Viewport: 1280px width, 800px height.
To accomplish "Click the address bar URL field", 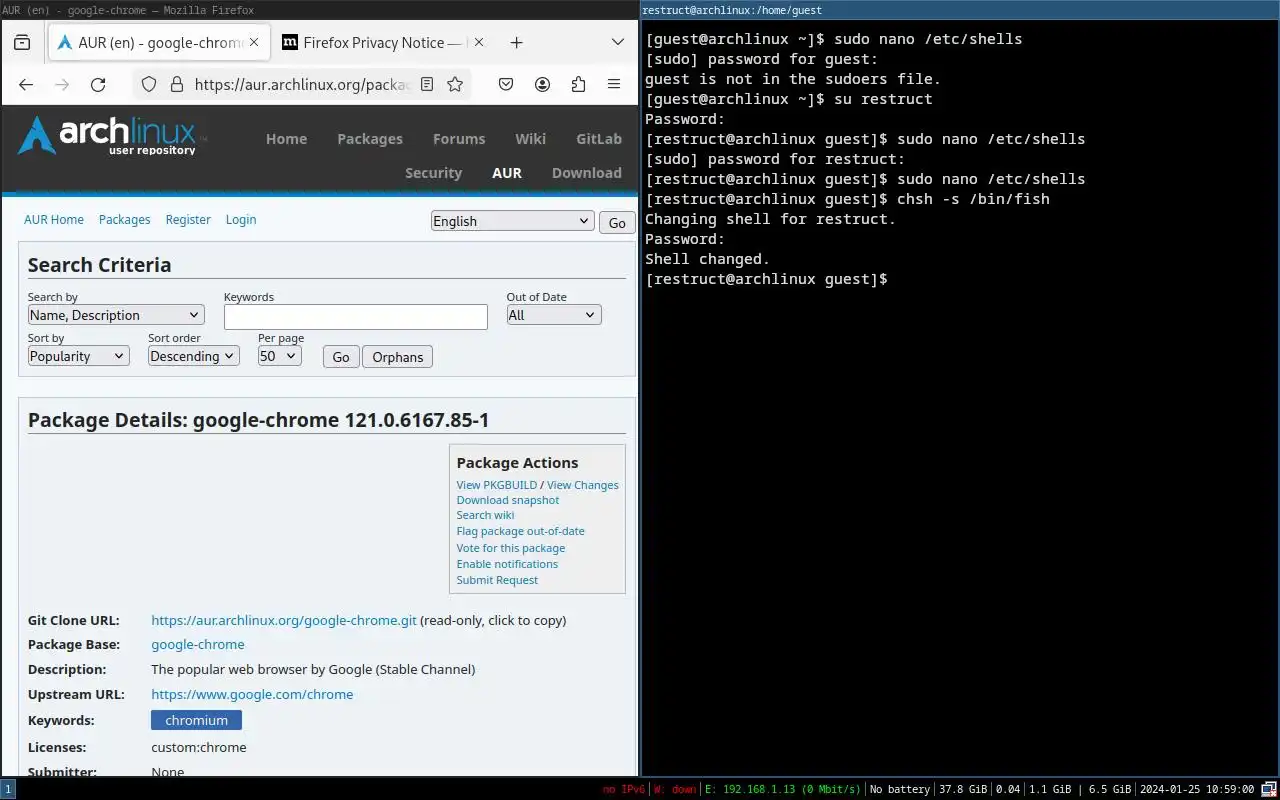I will point(302,85).
